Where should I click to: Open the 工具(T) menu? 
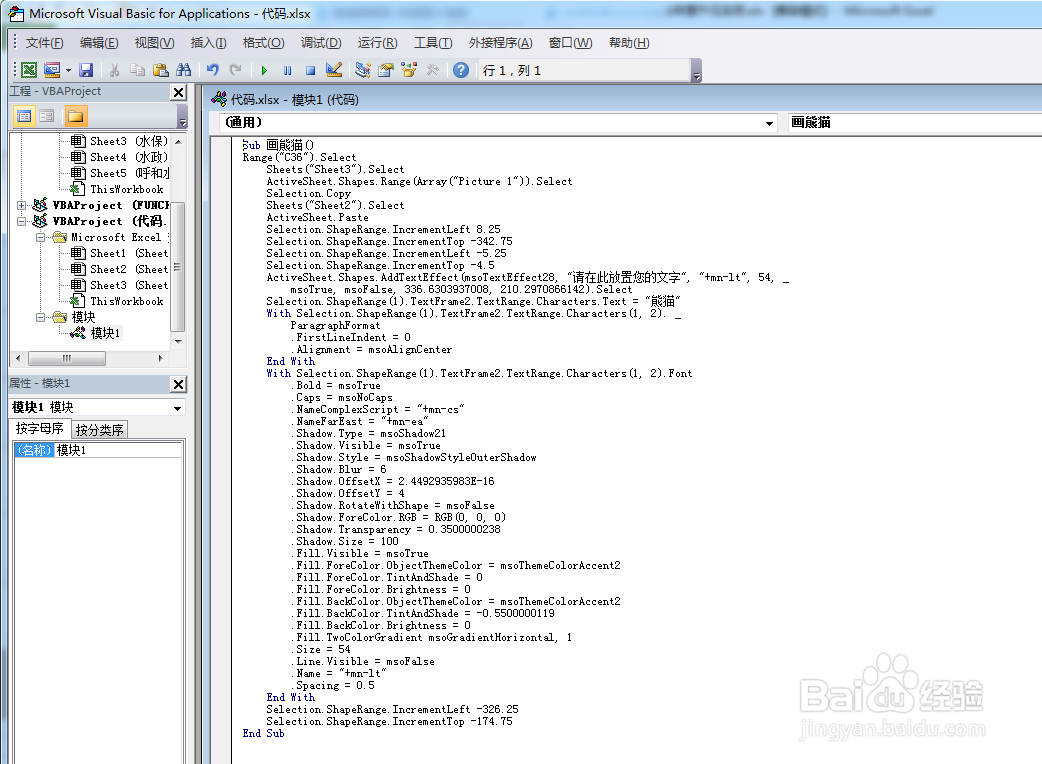coord(433,43)
